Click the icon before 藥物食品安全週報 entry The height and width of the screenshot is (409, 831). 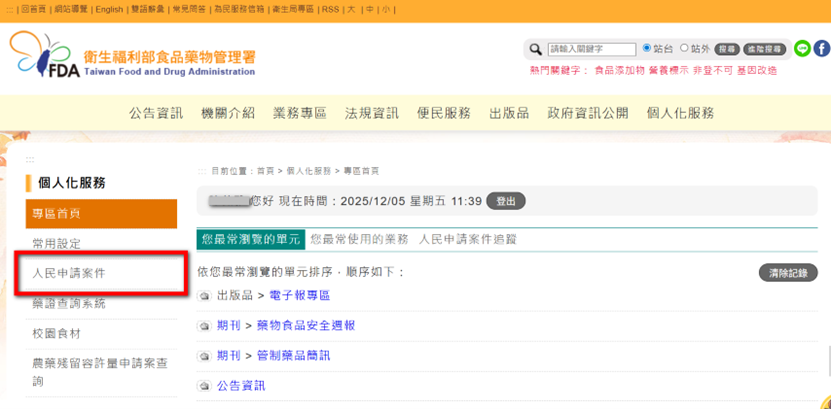204,326
